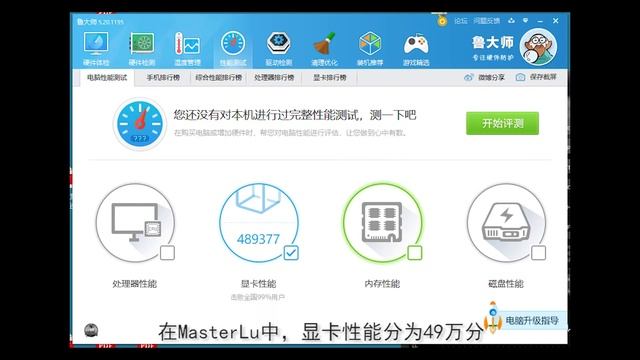The image size is (640, 360).
Task: Click the 显卡性能 circle showing 489377
Action: click(x=259, y=223)
